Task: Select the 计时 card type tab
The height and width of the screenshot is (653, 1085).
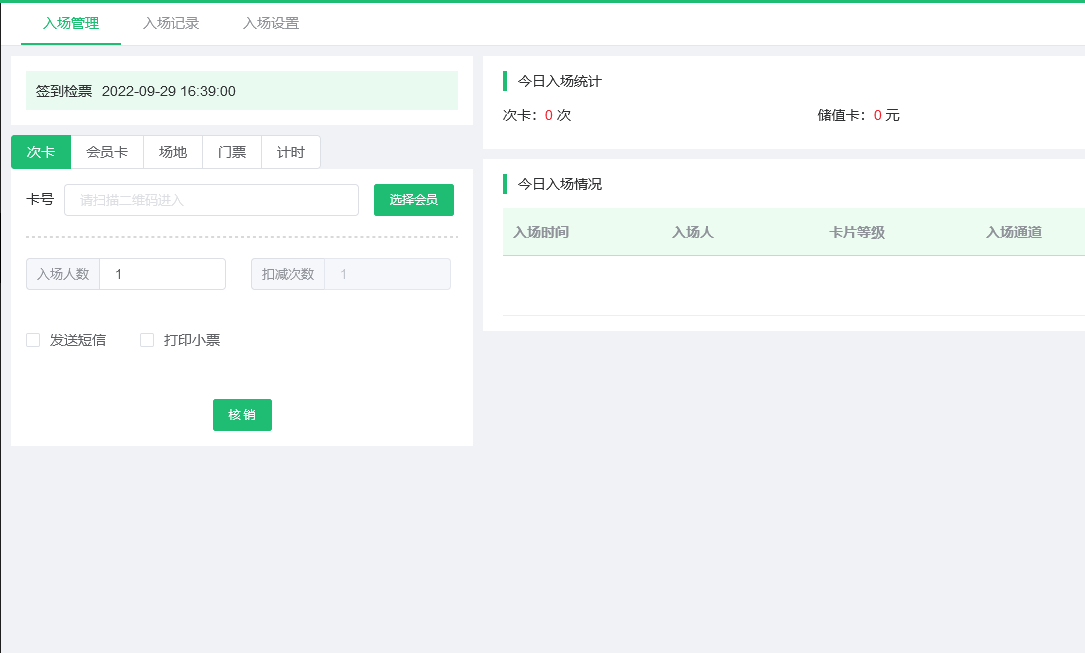Action: pos(289,151)
